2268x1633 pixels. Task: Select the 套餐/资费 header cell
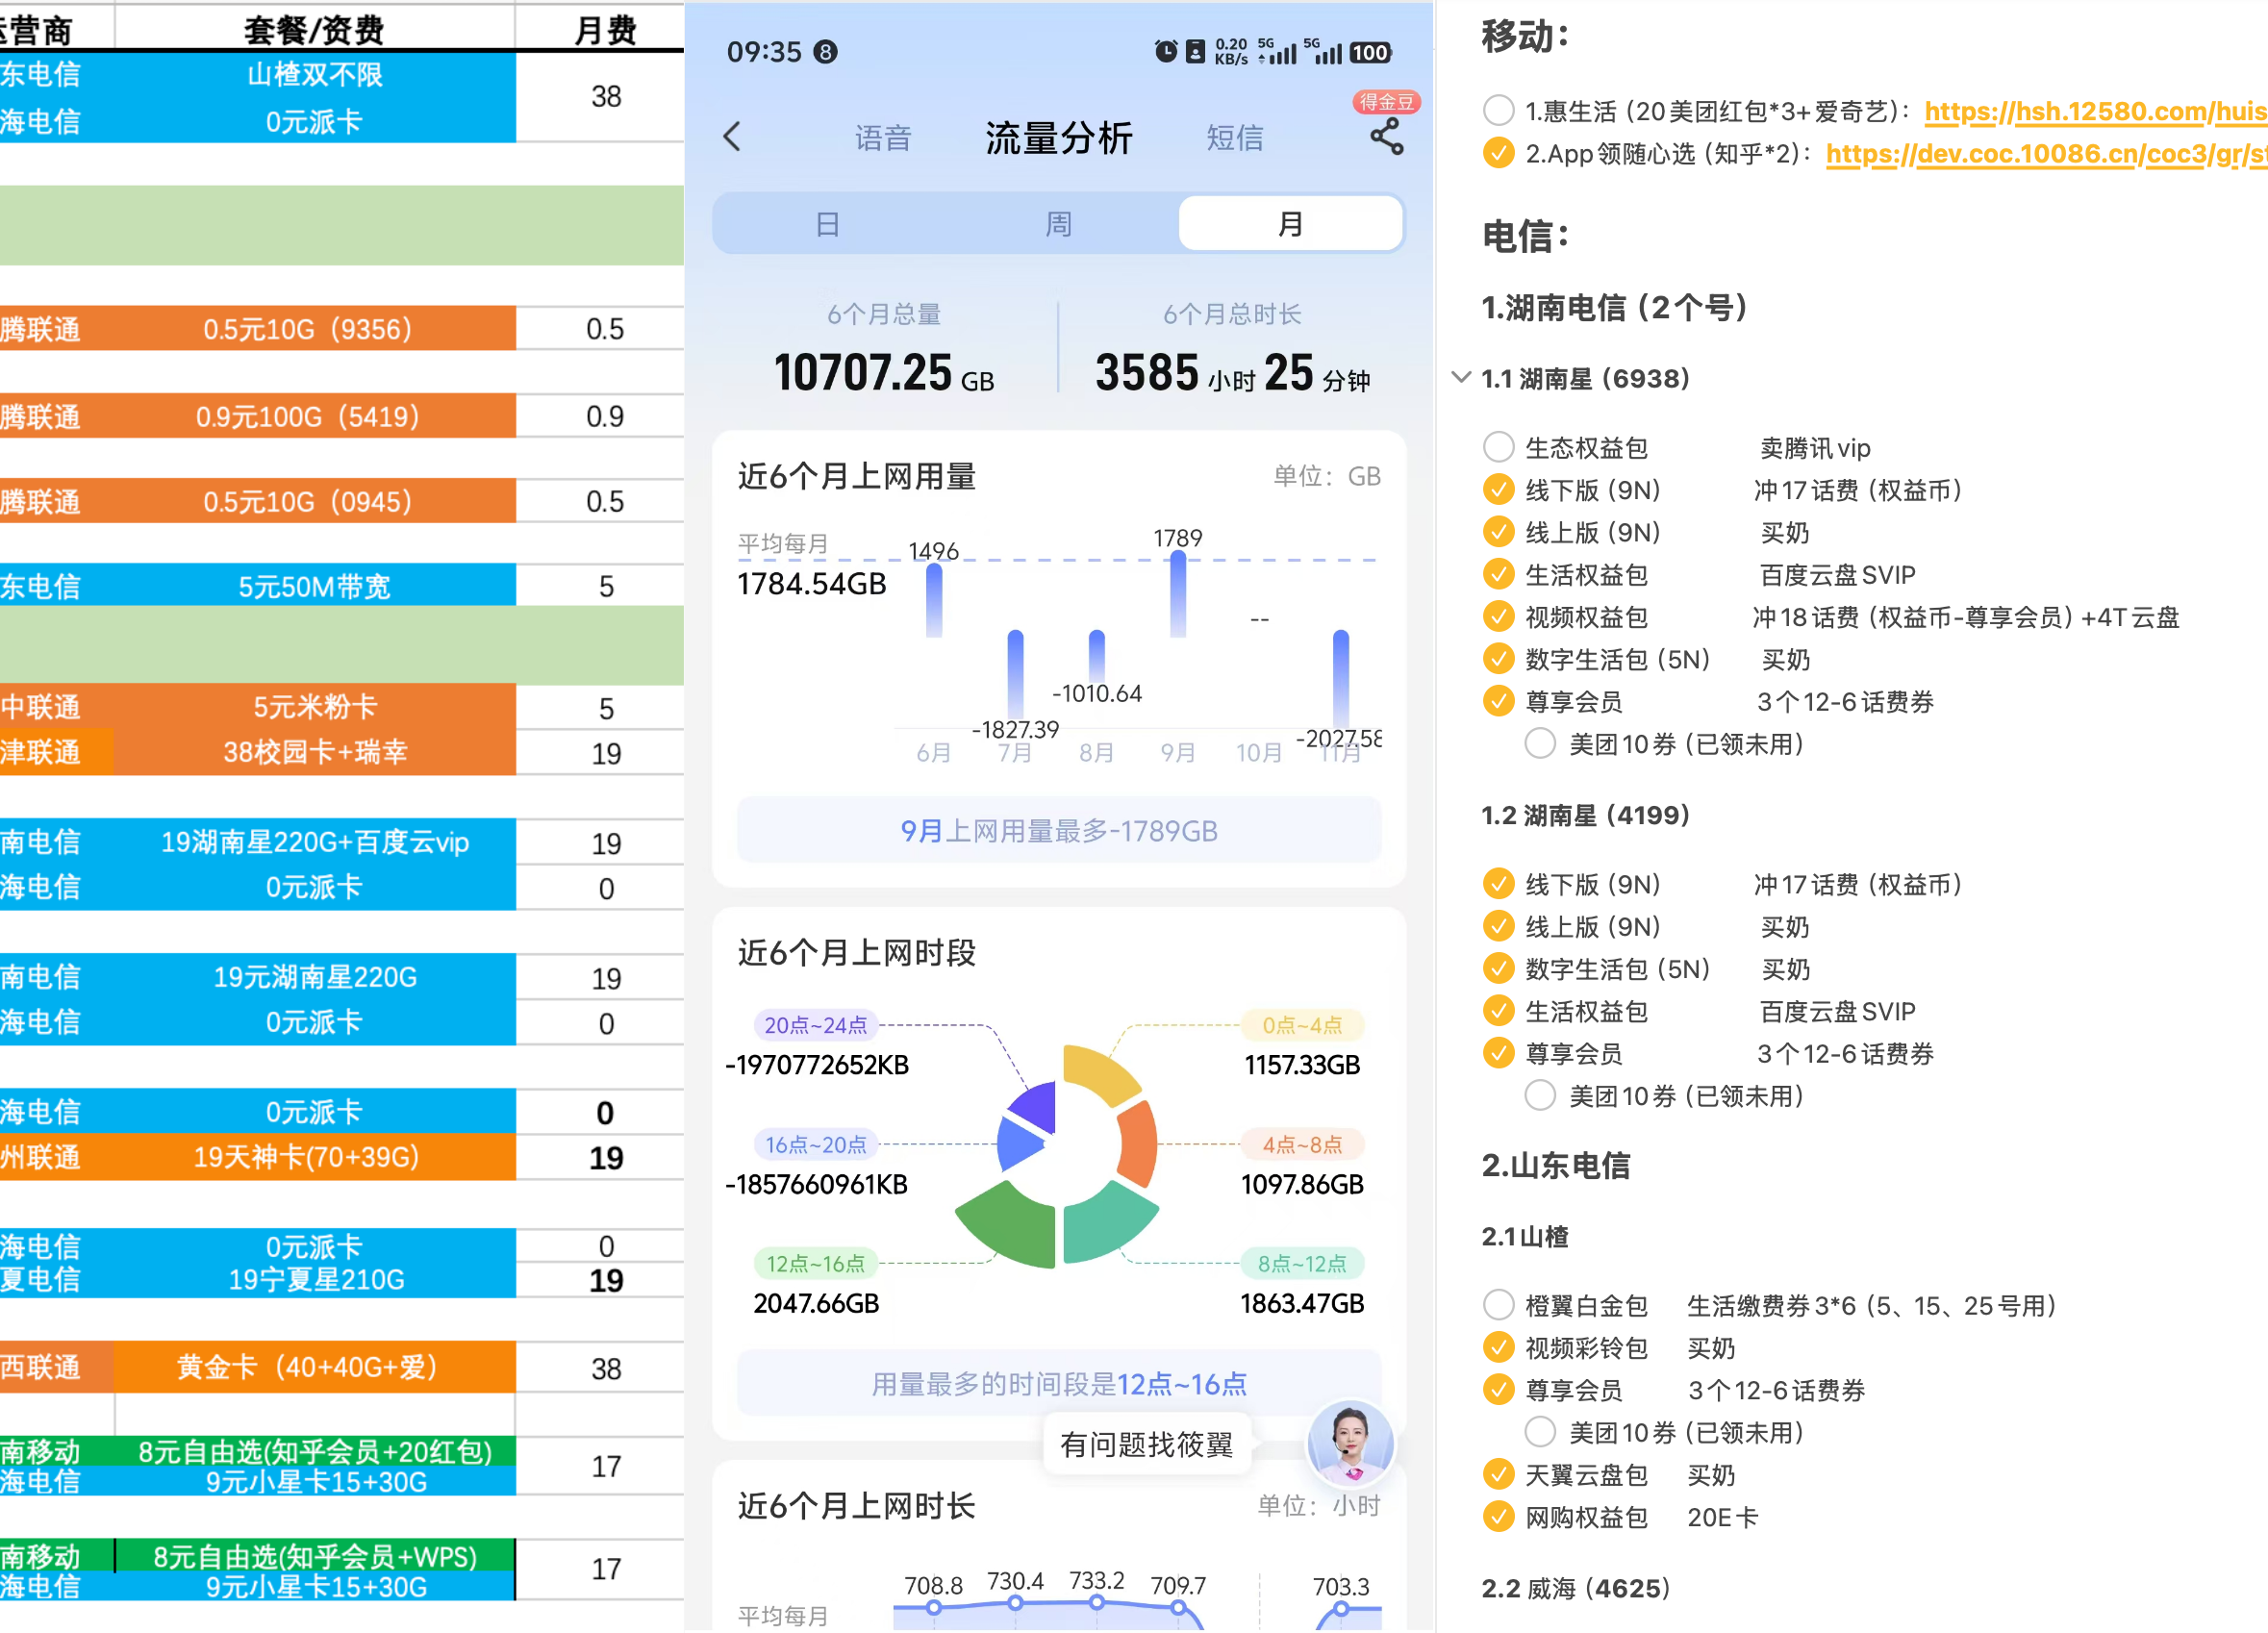[x=314, y=29]
